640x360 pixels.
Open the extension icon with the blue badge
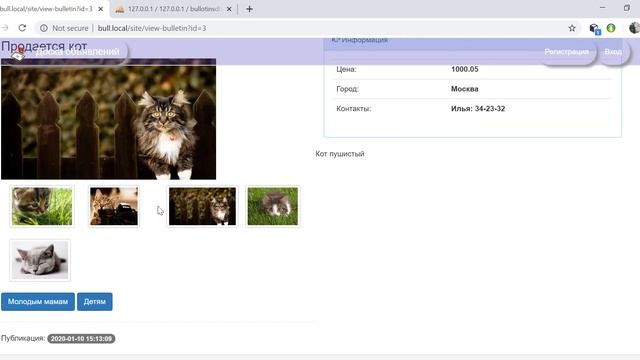pos(595,29)
